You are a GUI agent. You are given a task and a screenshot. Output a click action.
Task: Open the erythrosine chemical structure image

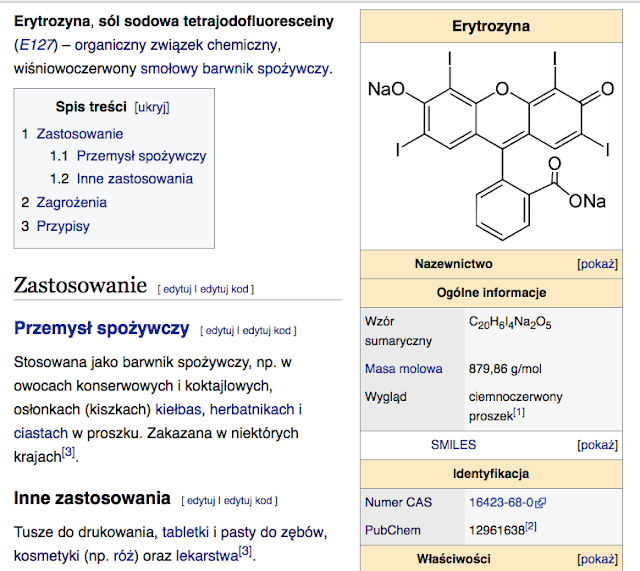point(491,146)
